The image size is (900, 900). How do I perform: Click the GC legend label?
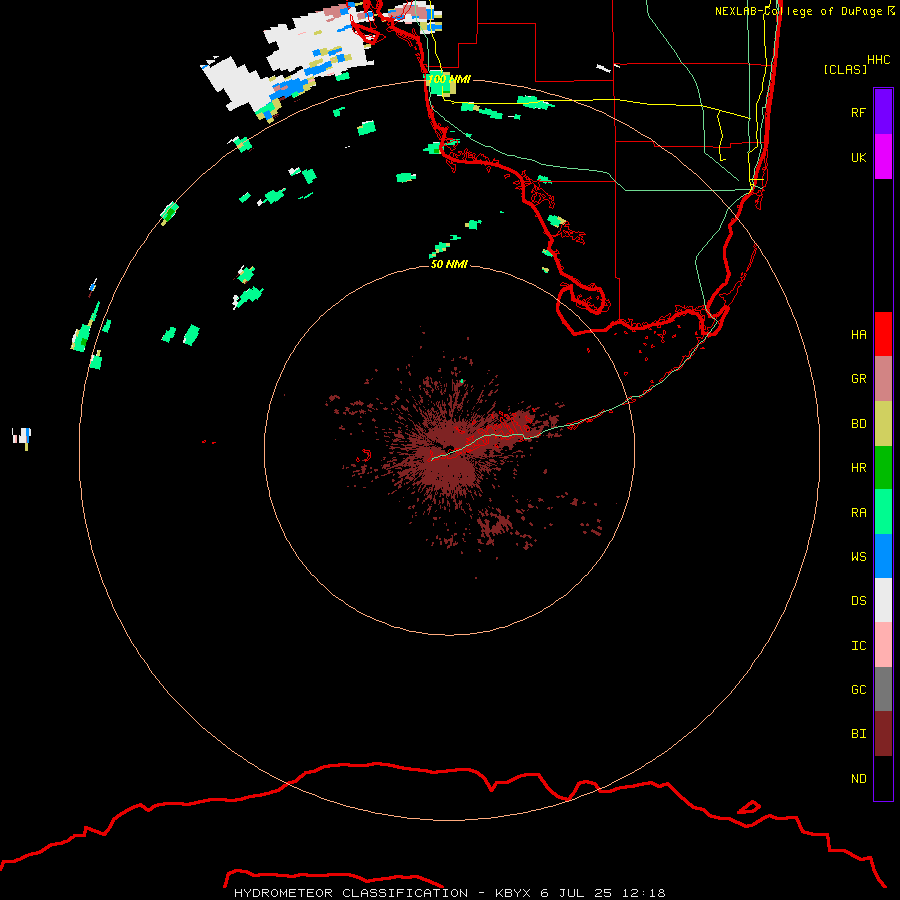pos(858,690)
